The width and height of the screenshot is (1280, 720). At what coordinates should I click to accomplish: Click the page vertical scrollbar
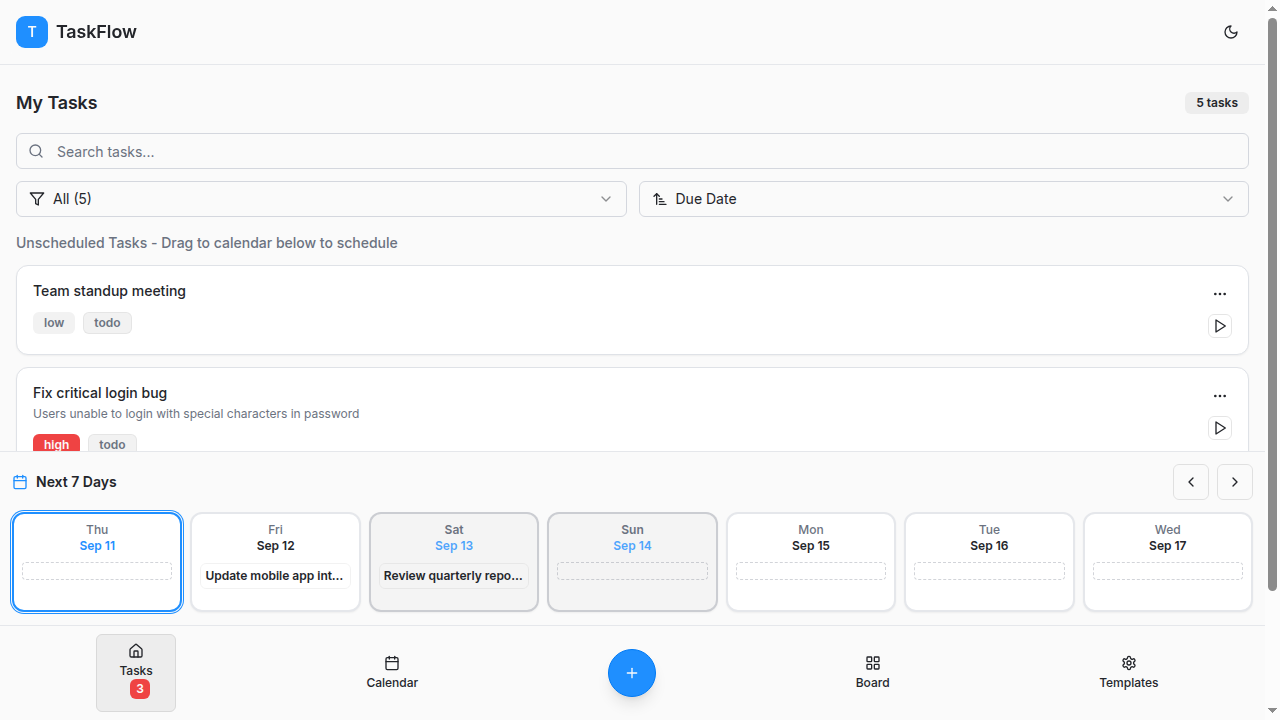(1273, 305)
